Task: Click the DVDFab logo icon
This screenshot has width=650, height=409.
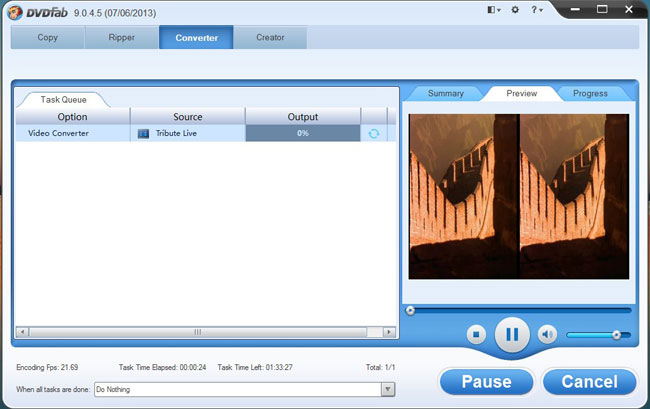Action: click(15, 12)
